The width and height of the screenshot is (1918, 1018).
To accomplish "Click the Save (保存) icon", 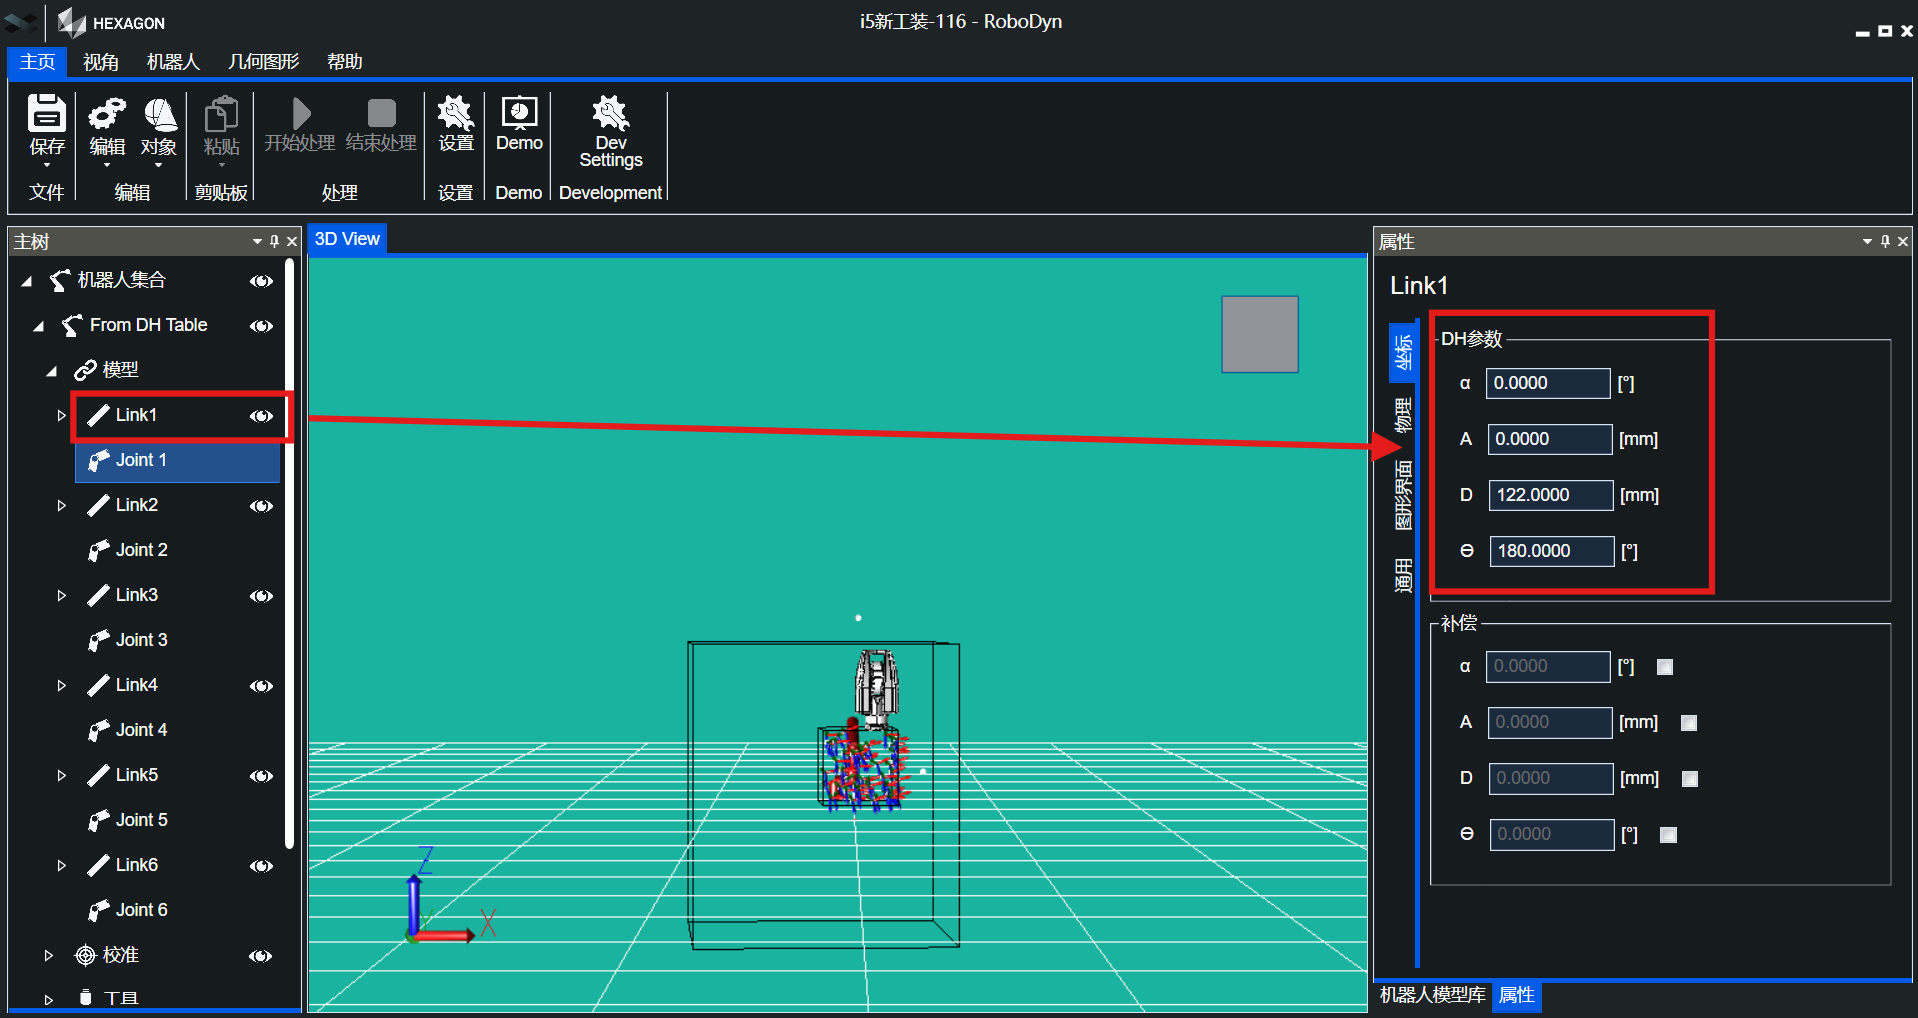I will click(x=46, y=124).
